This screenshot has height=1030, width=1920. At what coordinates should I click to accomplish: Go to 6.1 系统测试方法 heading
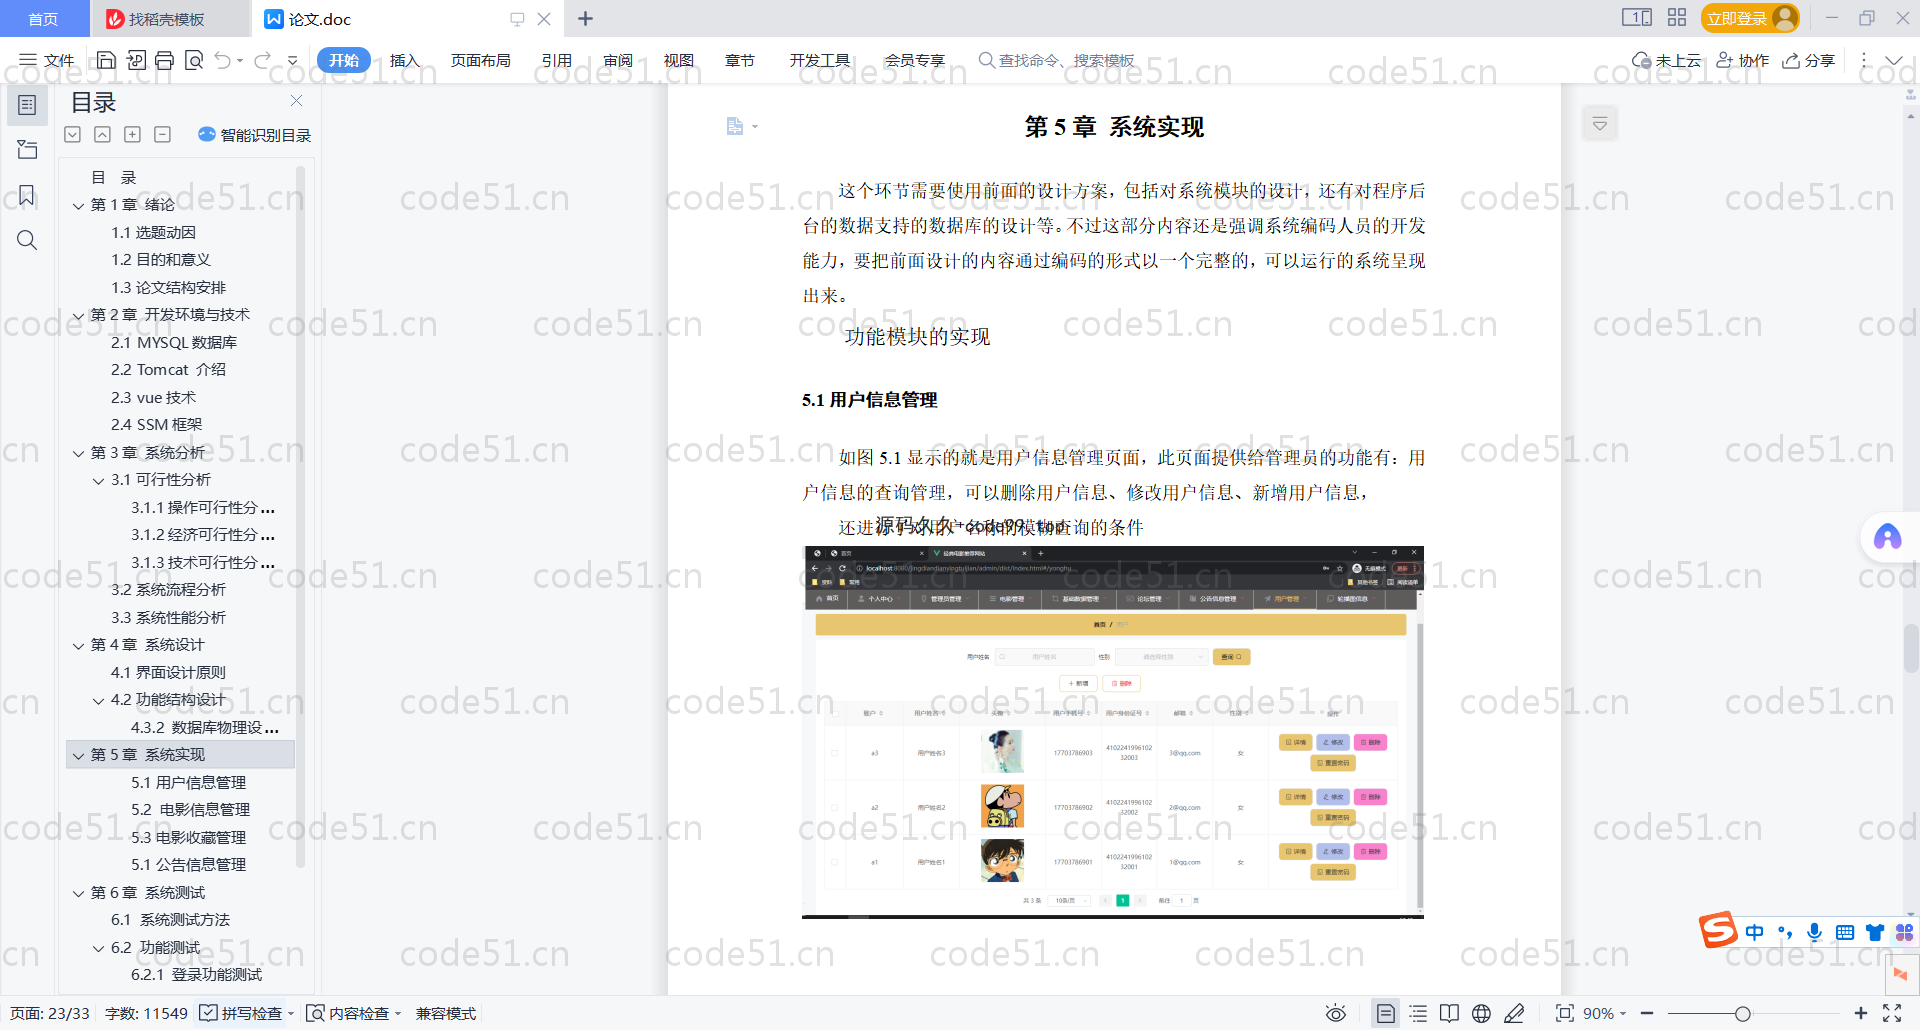[x=170, y=920]
